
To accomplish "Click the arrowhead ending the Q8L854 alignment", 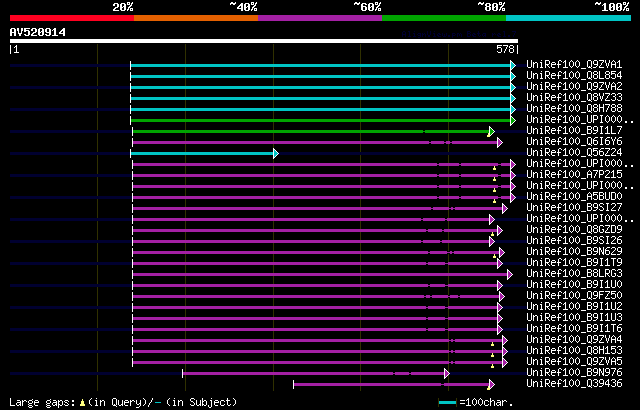I will coord(513,77).
